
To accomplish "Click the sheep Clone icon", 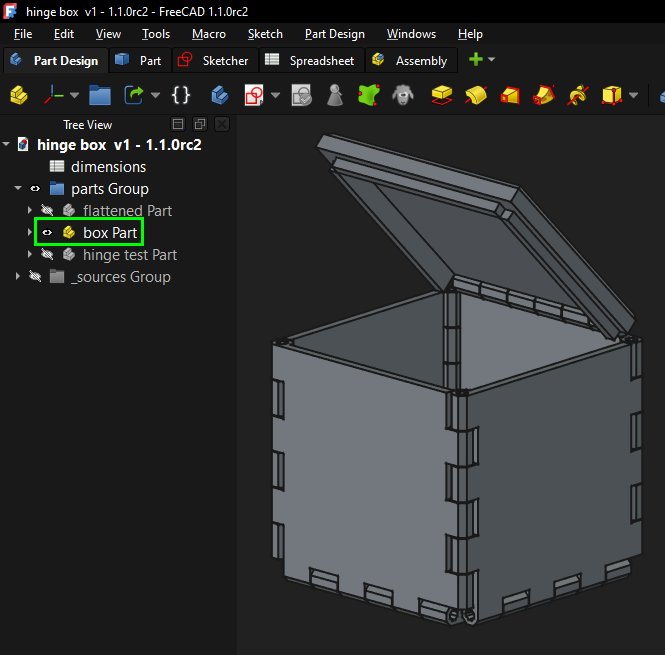I will coord(402,95).
